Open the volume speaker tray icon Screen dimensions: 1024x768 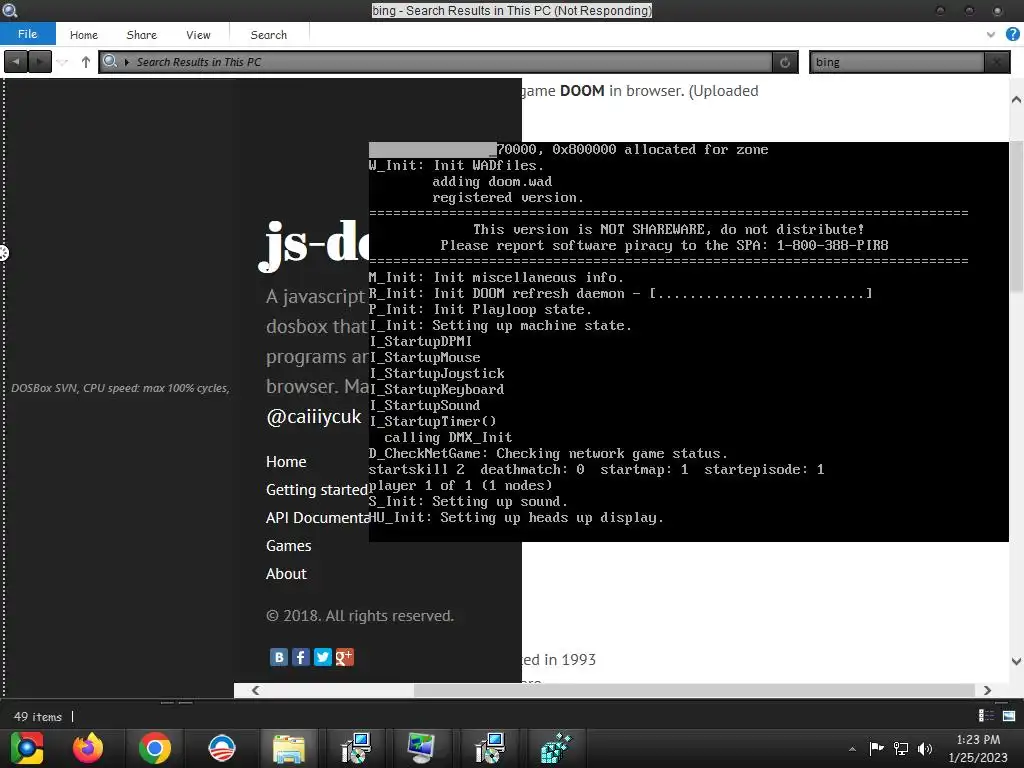coord(925,748)
